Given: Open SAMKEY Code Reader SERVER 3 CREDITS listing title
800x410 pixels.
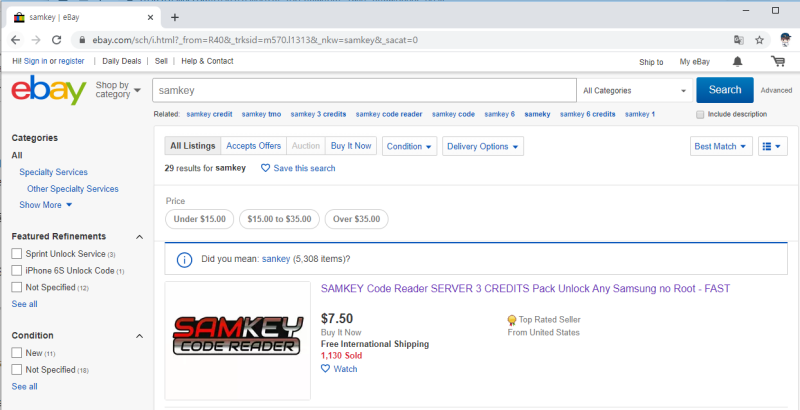Looking at the screenshot, I should (526, 289).
